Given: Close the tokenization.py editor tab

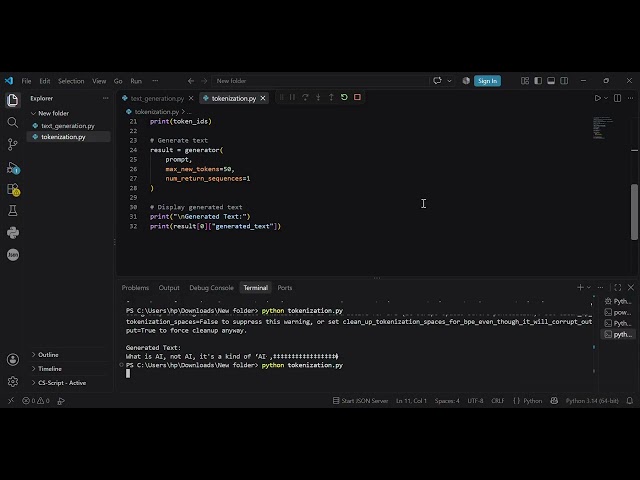Looking at the screenshot, I should click(x=263, y=98).
